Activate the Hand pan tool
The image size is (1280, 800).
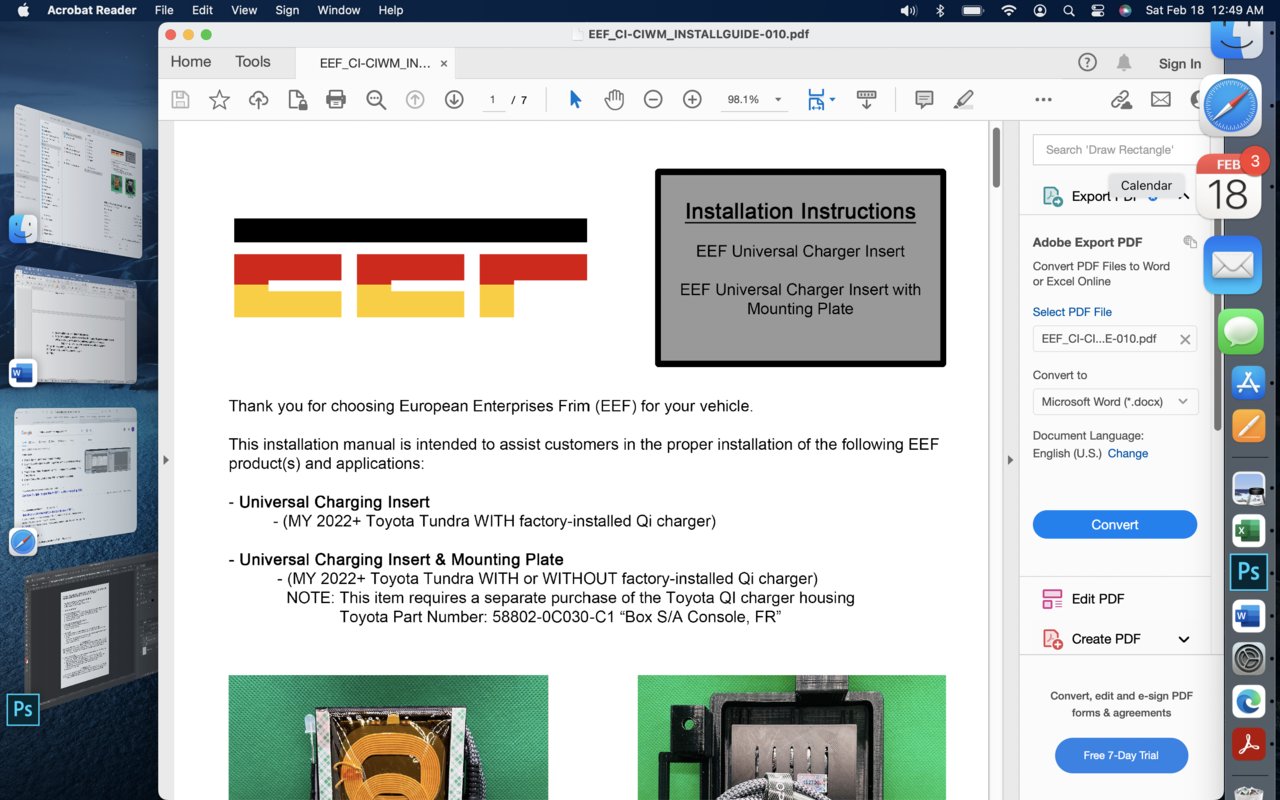(x=614, y=99)
